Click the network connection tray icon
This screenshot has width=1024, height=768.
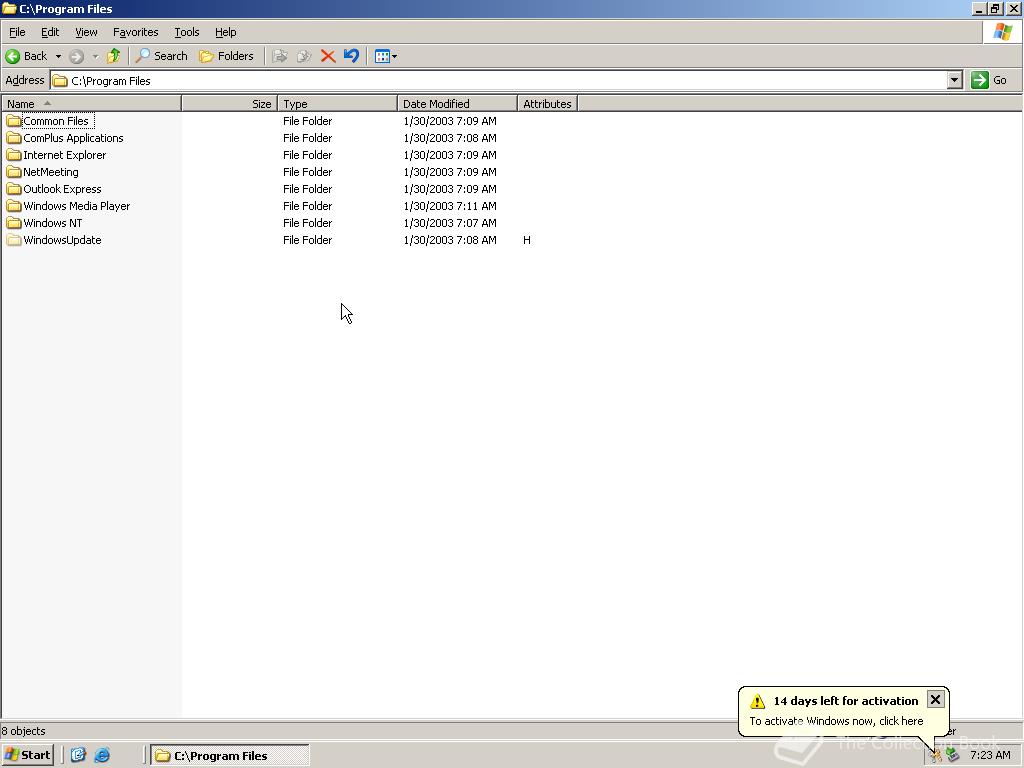pos(952,756)
